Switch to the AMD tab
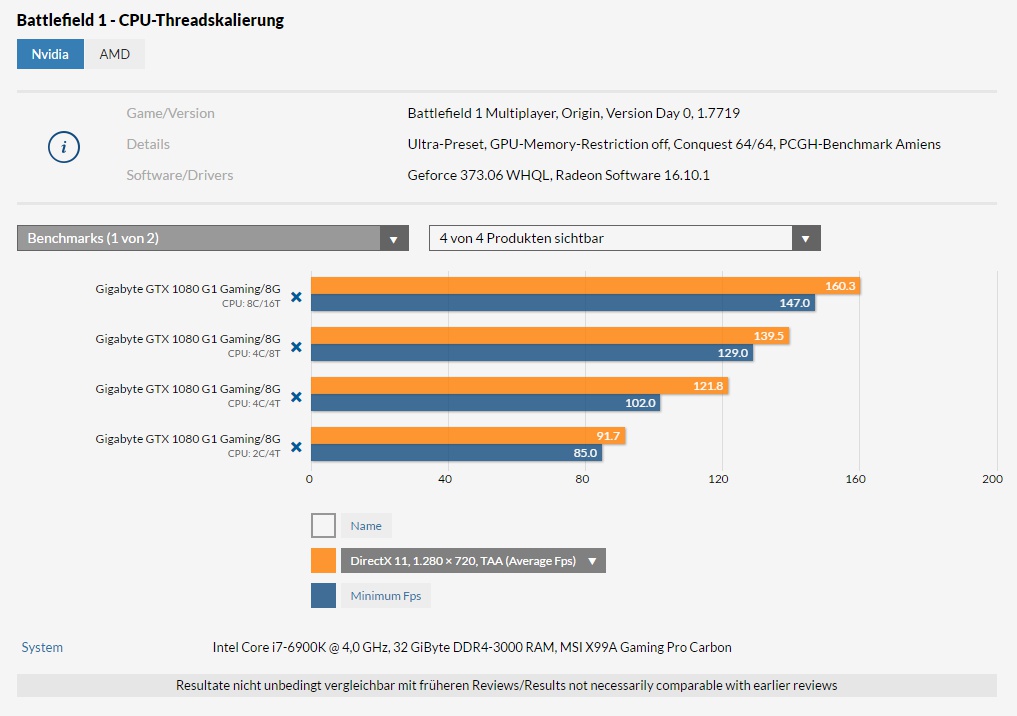The image size is (1017, 716). point(115,54)
